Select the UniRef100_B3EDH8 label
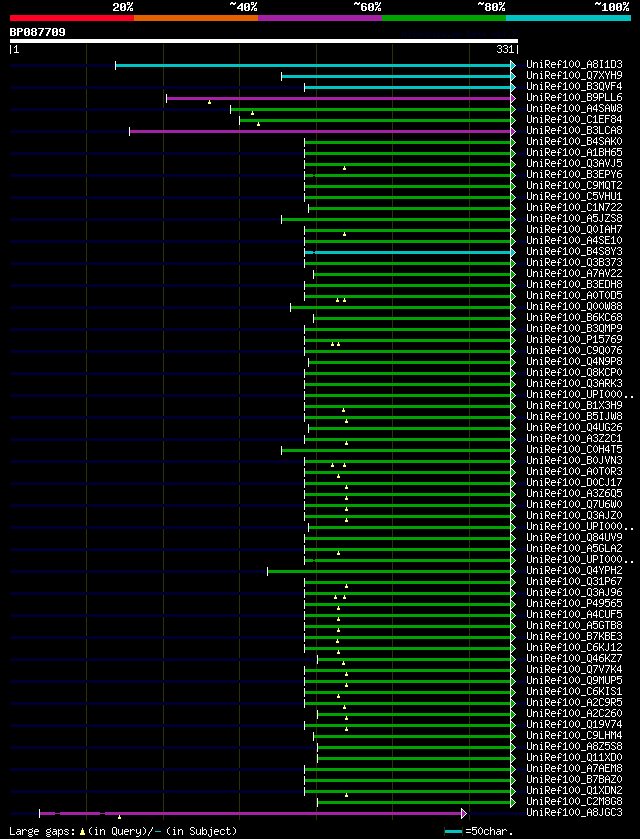 coord(574,285)
